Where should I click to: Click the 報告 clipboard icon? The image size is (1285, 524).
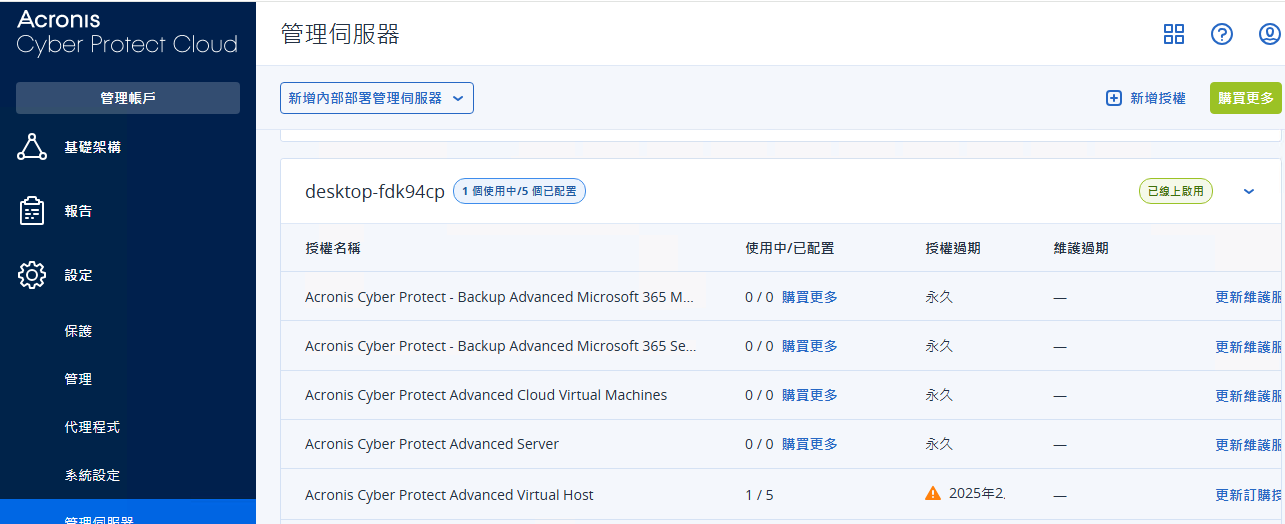coord(33,211)
